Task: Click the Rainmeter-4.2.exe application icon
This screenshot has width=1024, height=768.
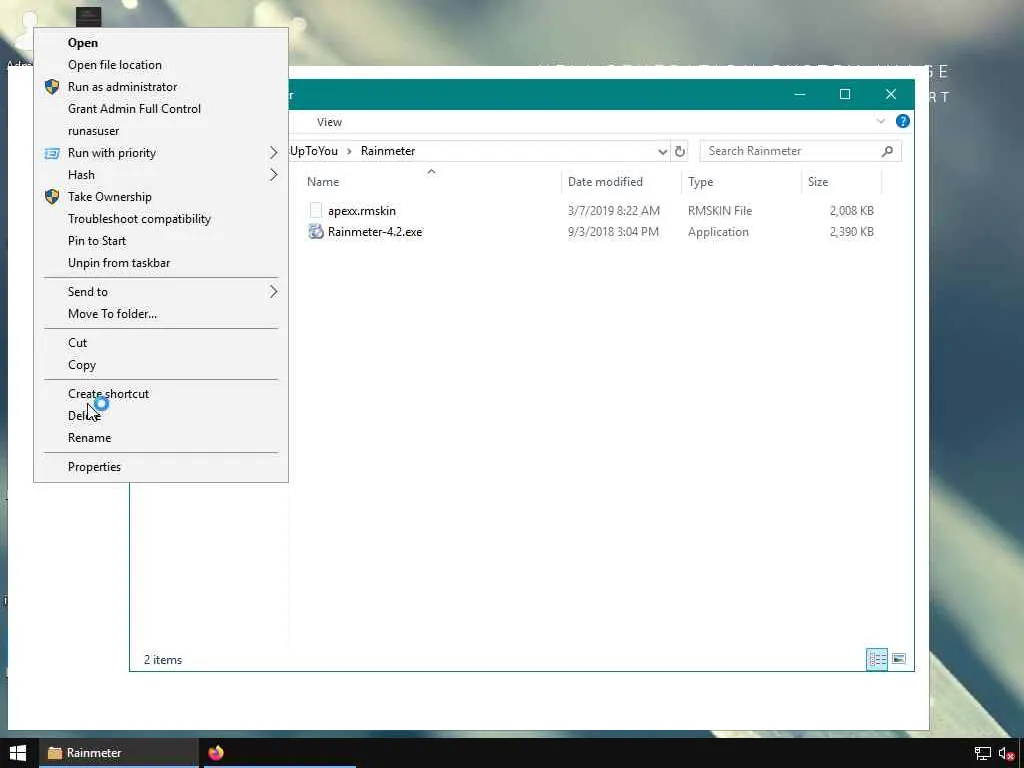Action: pyautogui.click(x=316, y=231)
